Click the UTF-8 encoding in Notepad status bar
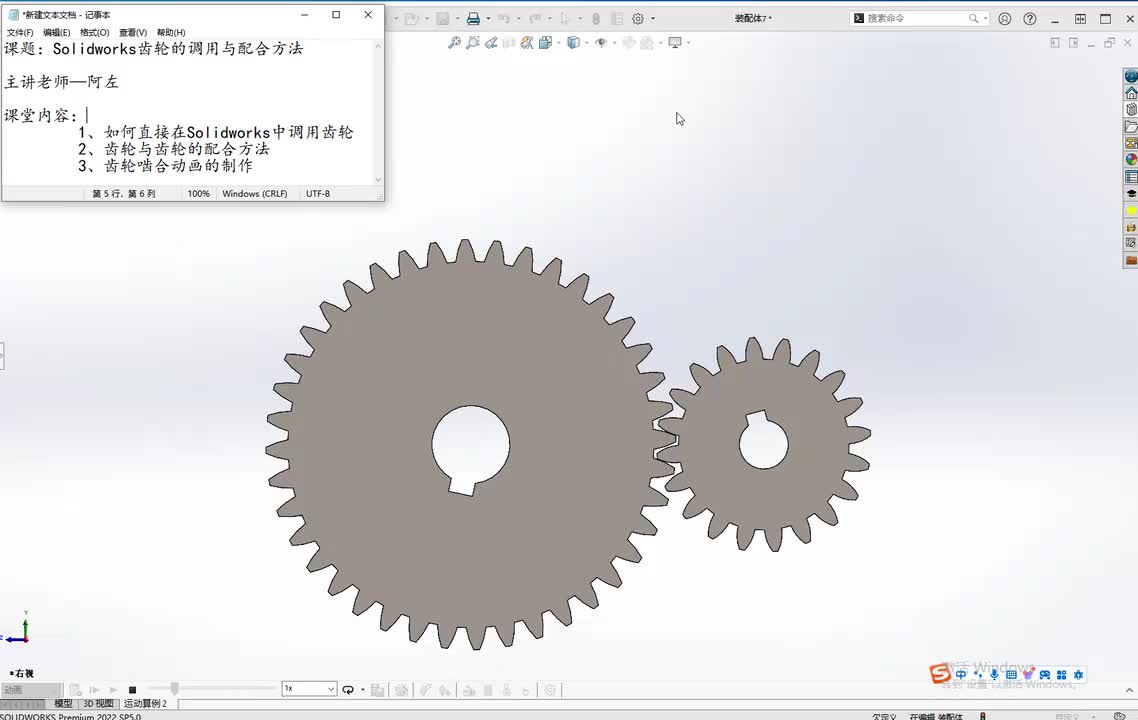This screenshot has height=720, width=1138. 318,194
